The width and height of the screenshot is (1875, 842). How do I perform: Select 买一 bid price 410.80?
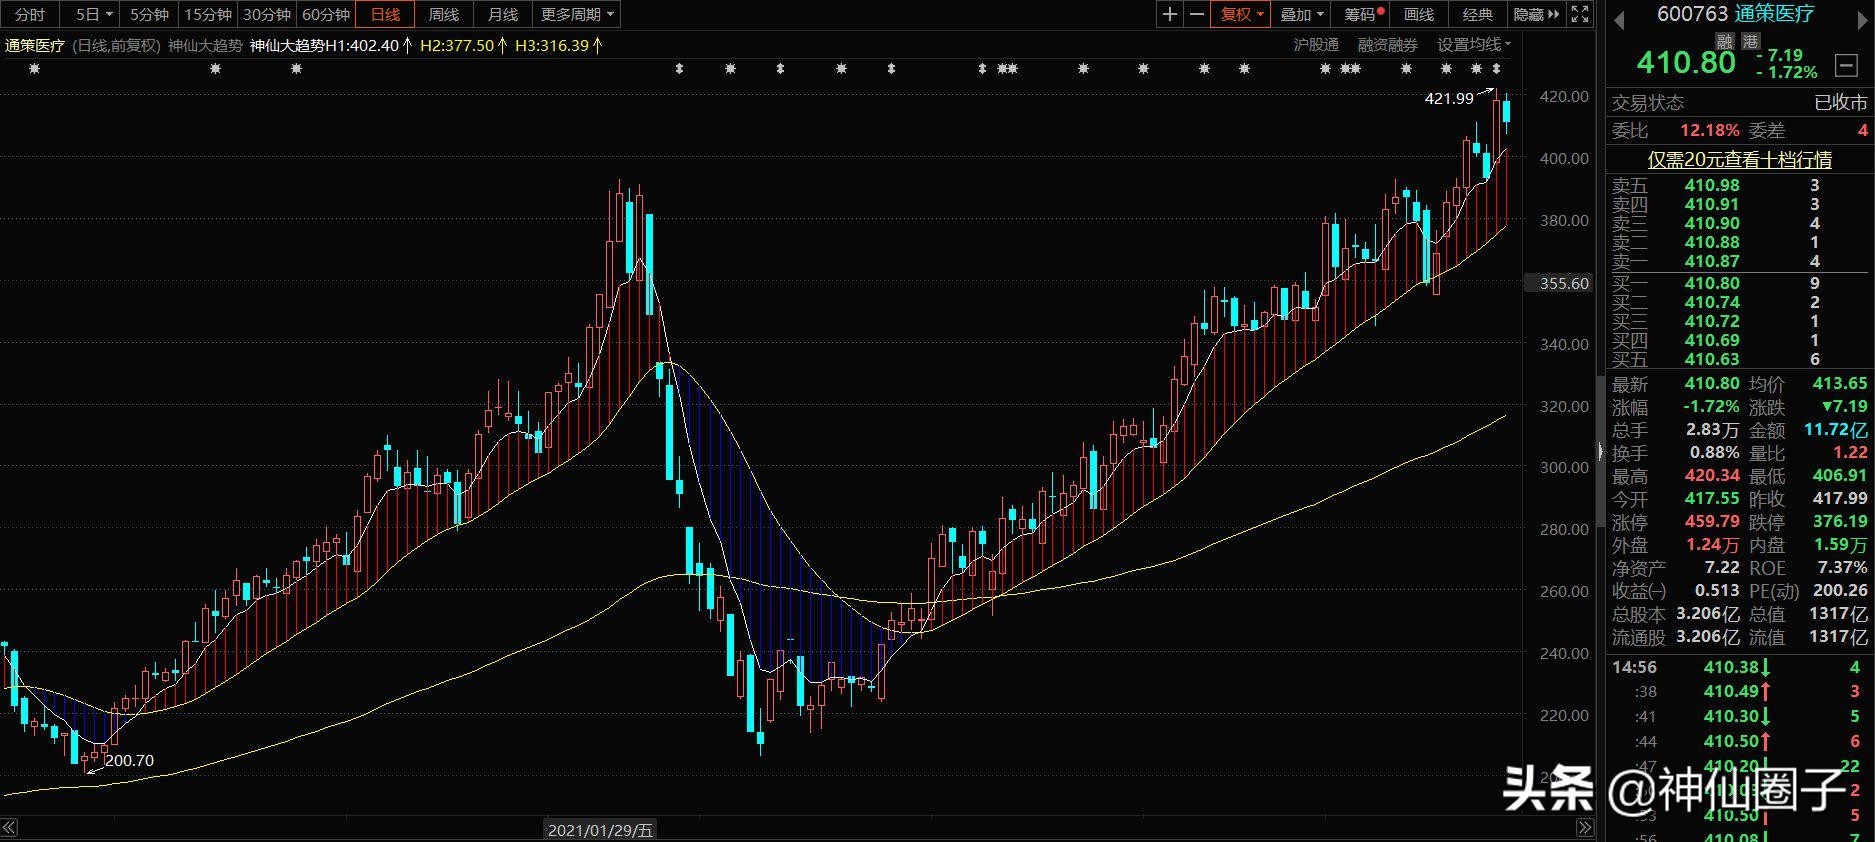[1712, 283]
